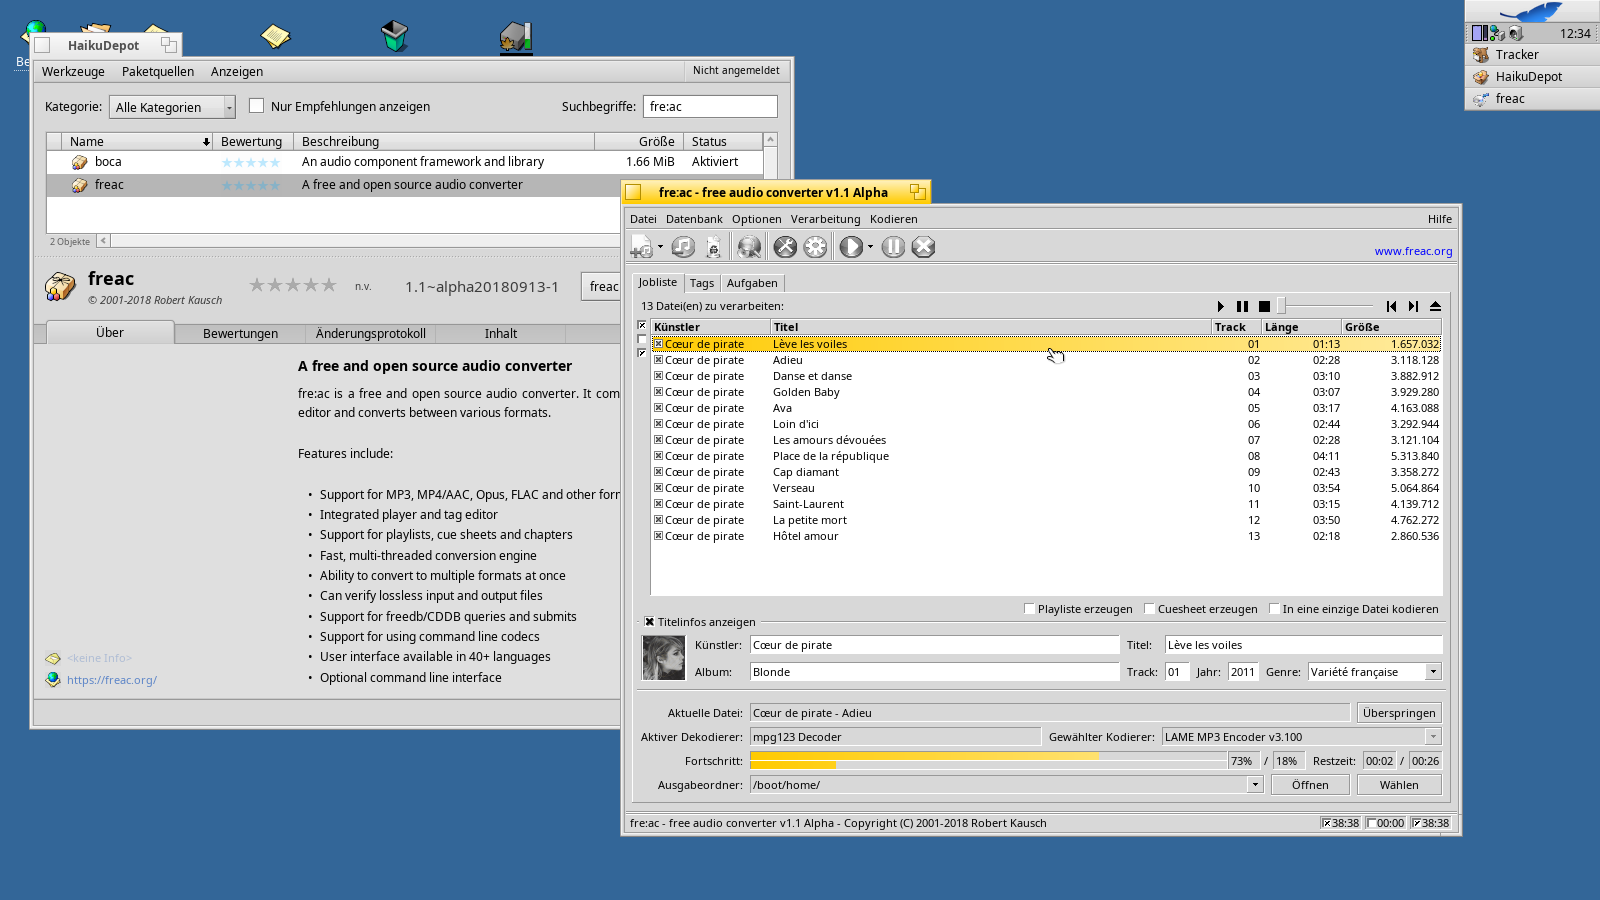Open the Verarbeitung menu
Screen dimensions: 1600x900
825,219
